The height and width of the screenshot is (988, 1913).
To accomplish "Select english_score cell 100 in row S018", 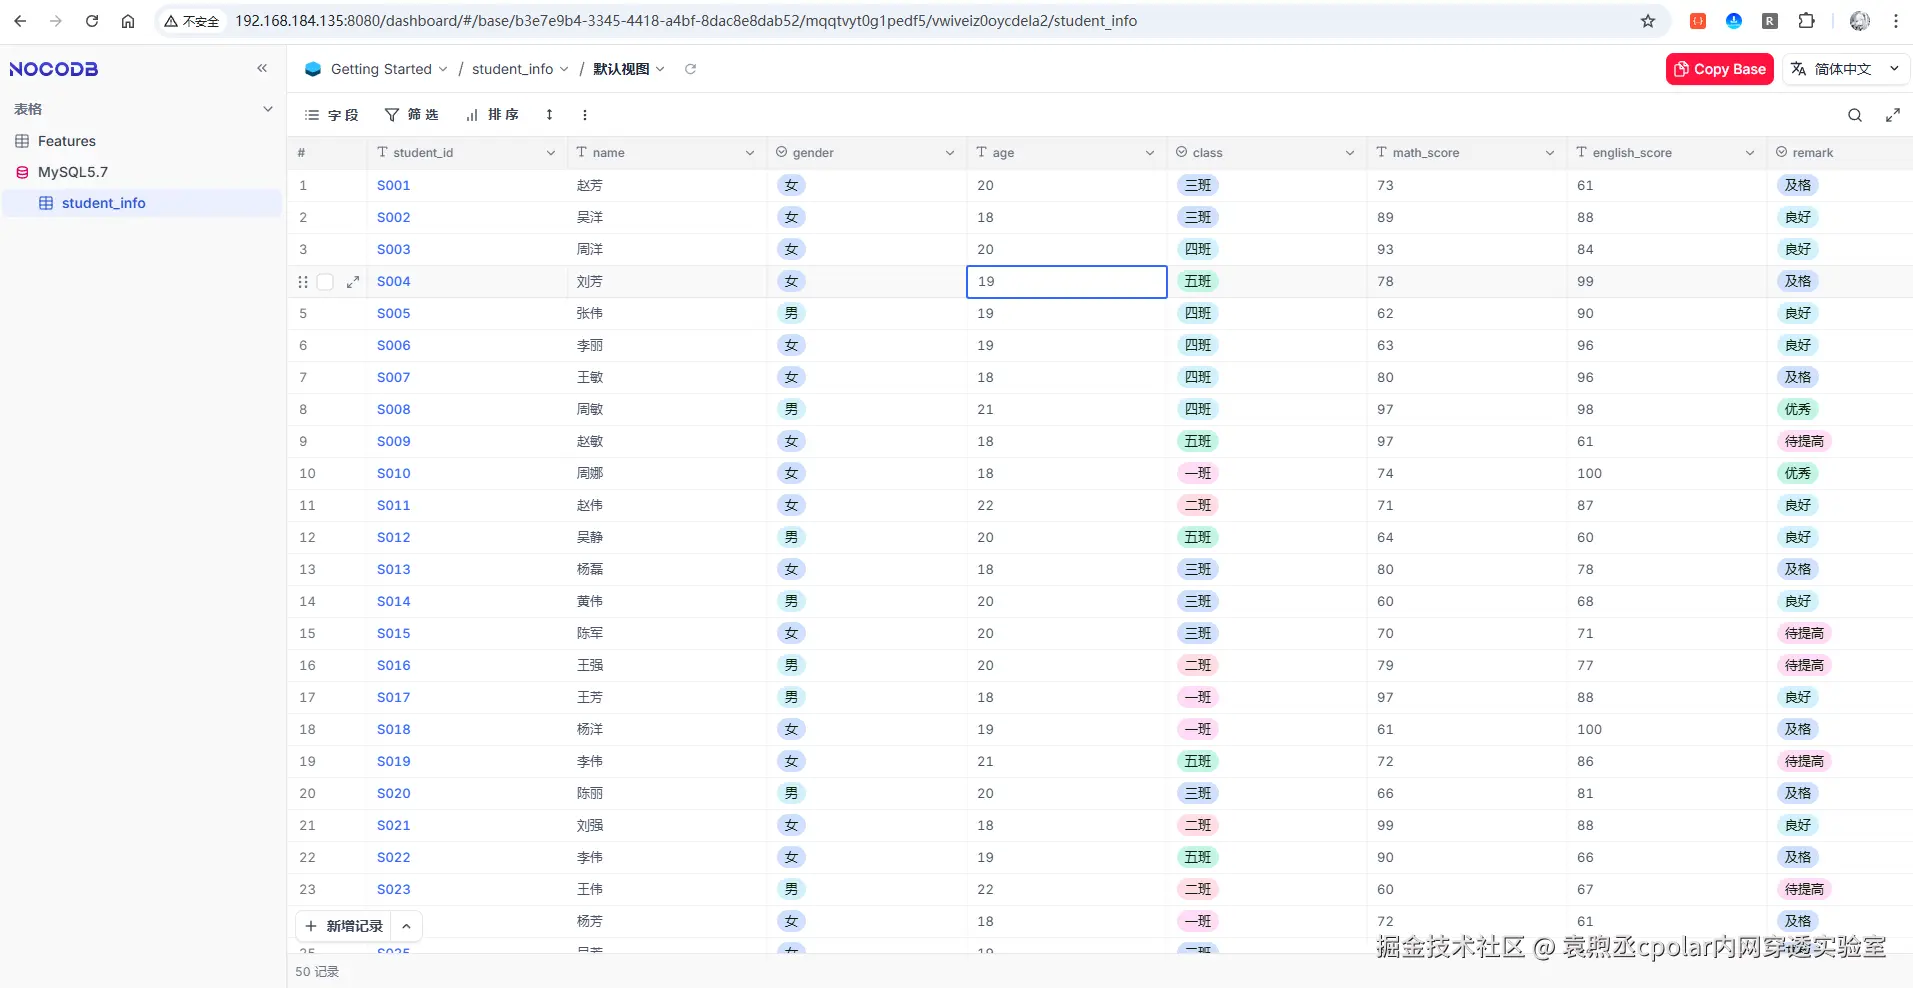I will tap(1667, 729).
